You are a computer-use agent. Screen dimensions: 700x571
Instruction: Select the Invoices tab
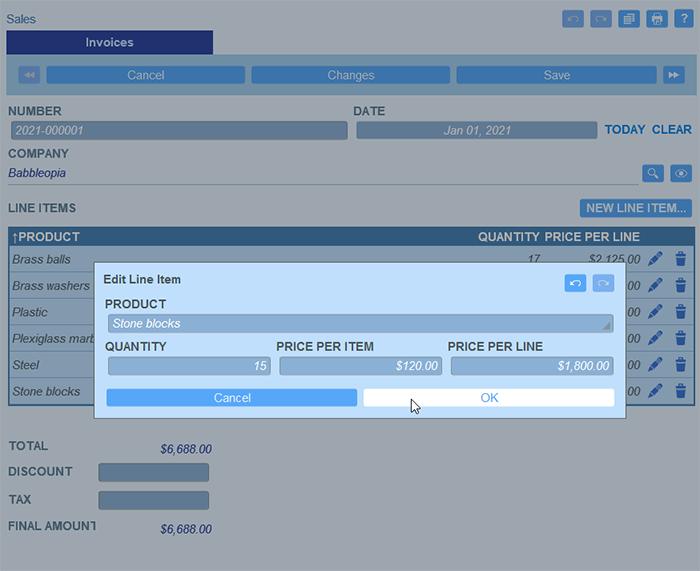click(109, 43)
